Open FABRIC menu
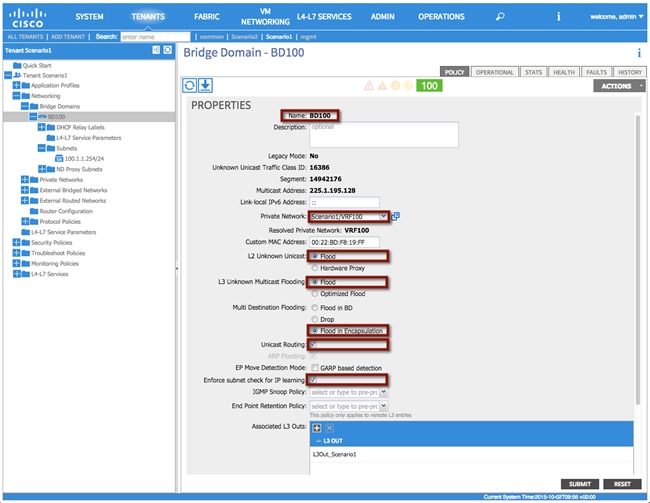This screenshot has height=503, width=650. (x=206, y=17)
